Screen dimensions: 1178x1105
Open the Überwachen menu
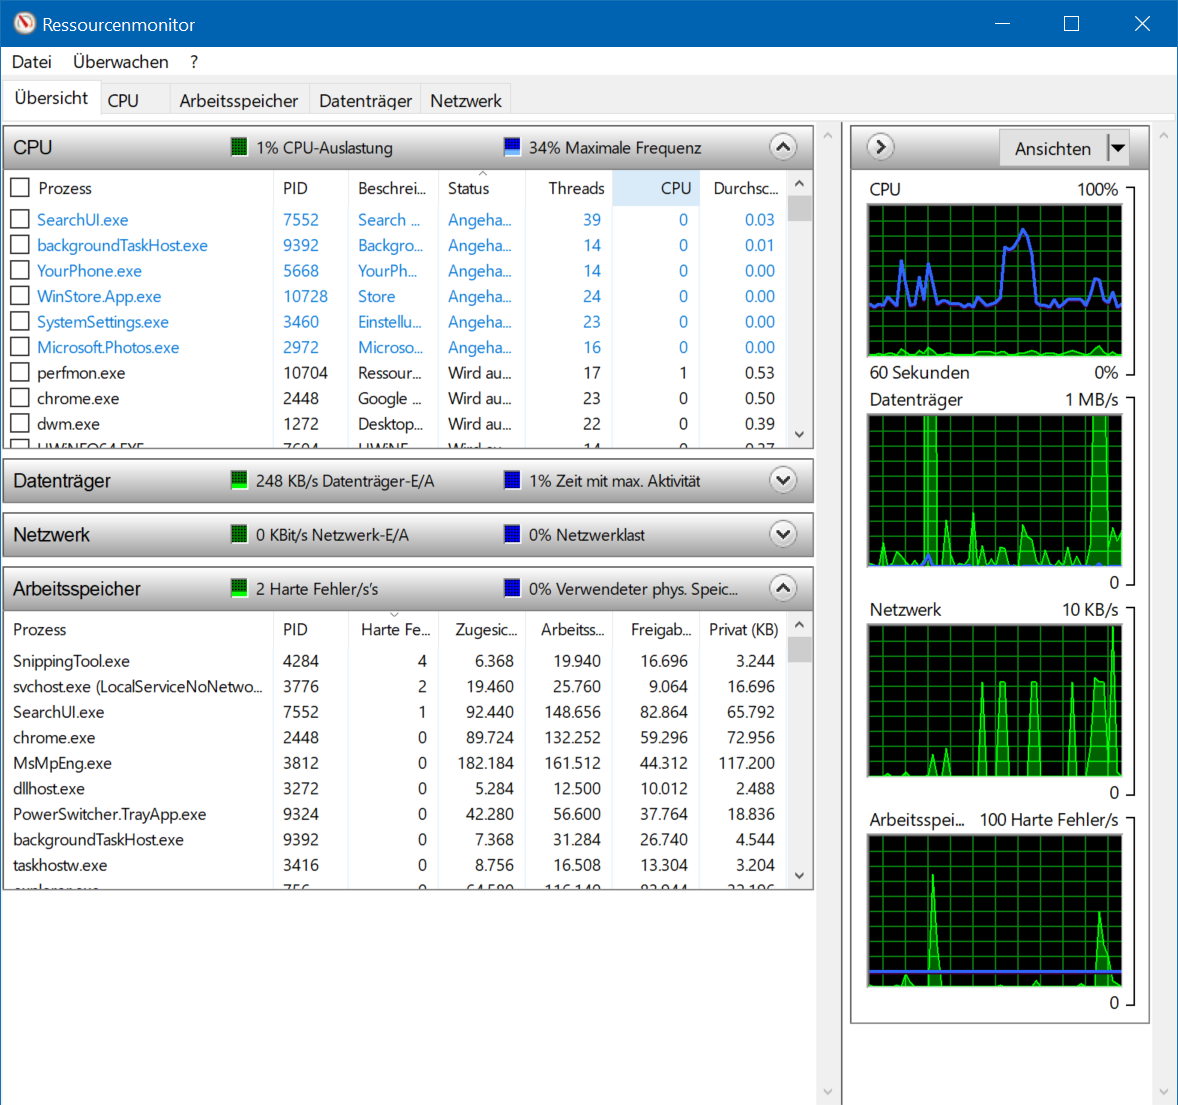coord(120,62)
